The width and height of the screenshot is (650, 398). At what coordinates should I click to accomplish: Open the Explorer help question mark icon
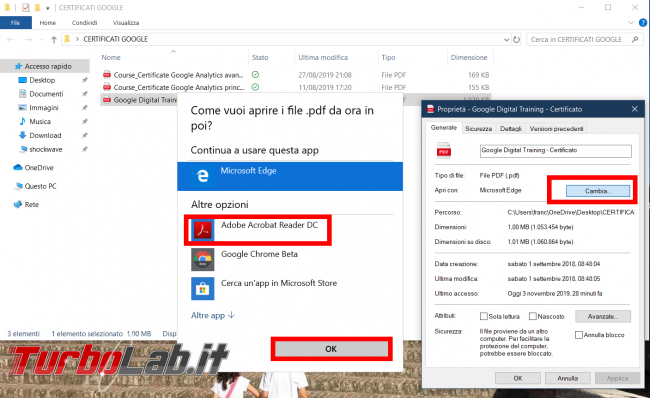(x=643, y=23)
